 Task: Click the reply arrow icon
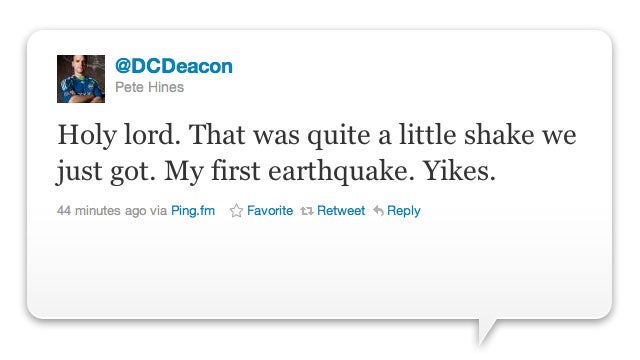click(378, 211)
